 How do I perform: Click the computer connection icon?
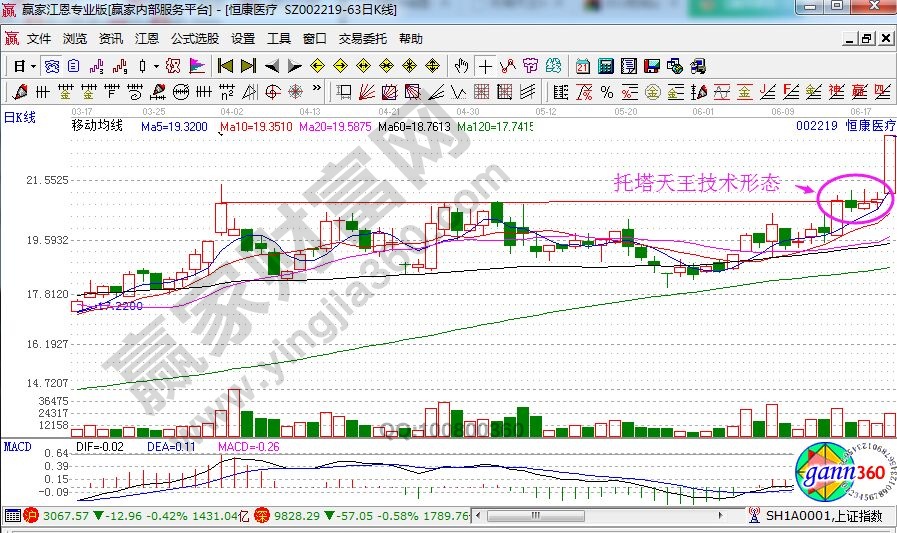coord(698,66)
